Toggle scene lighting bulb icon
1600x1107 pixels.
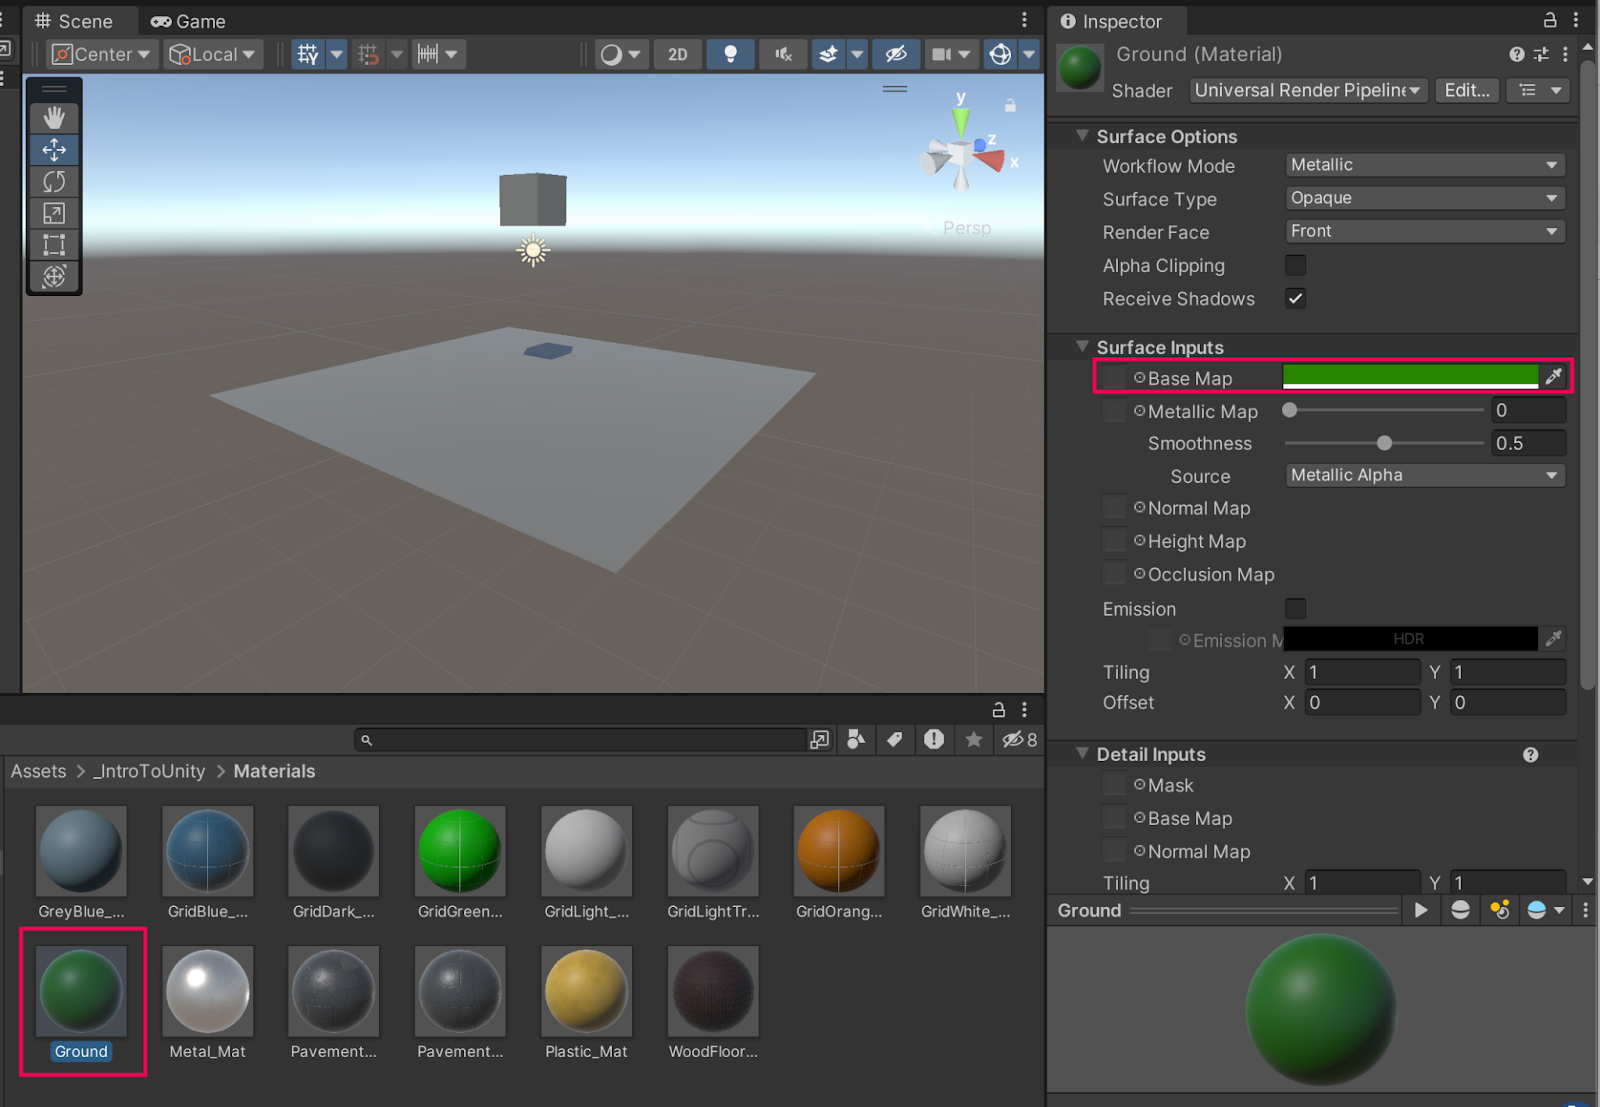(x=730, y=54)
